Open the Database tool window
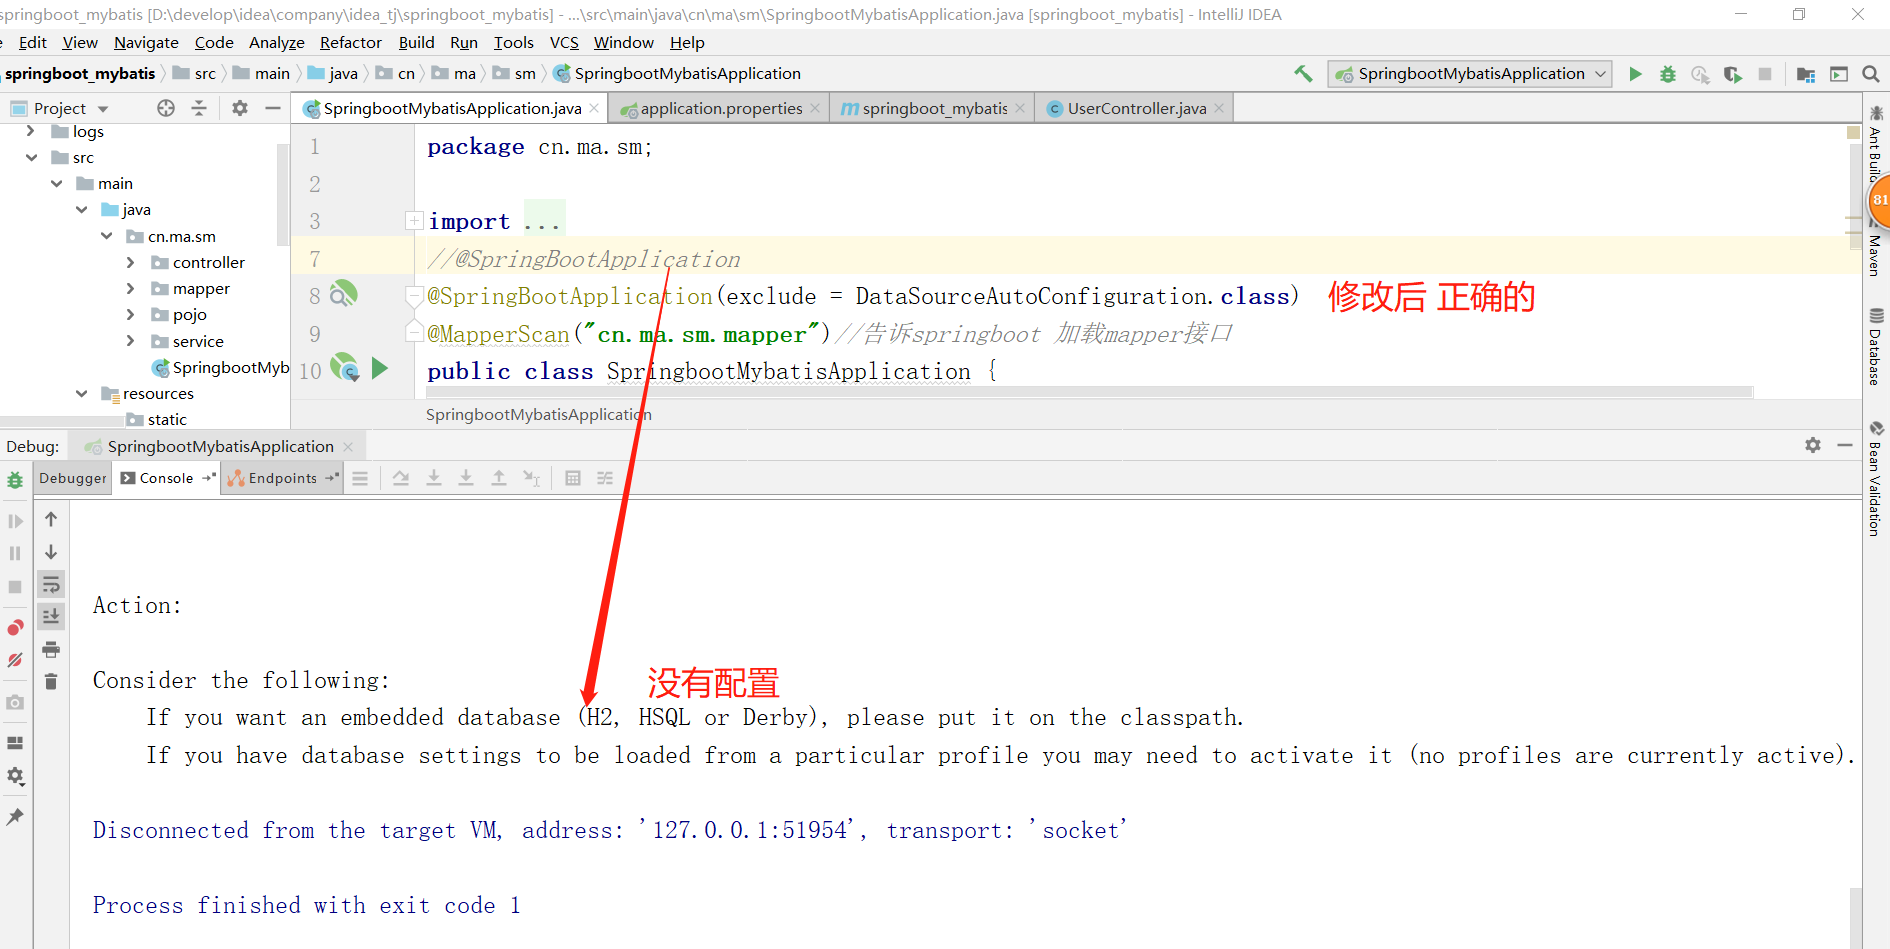Viewport: 1890px width, 949px height. tap(1875, 346)
